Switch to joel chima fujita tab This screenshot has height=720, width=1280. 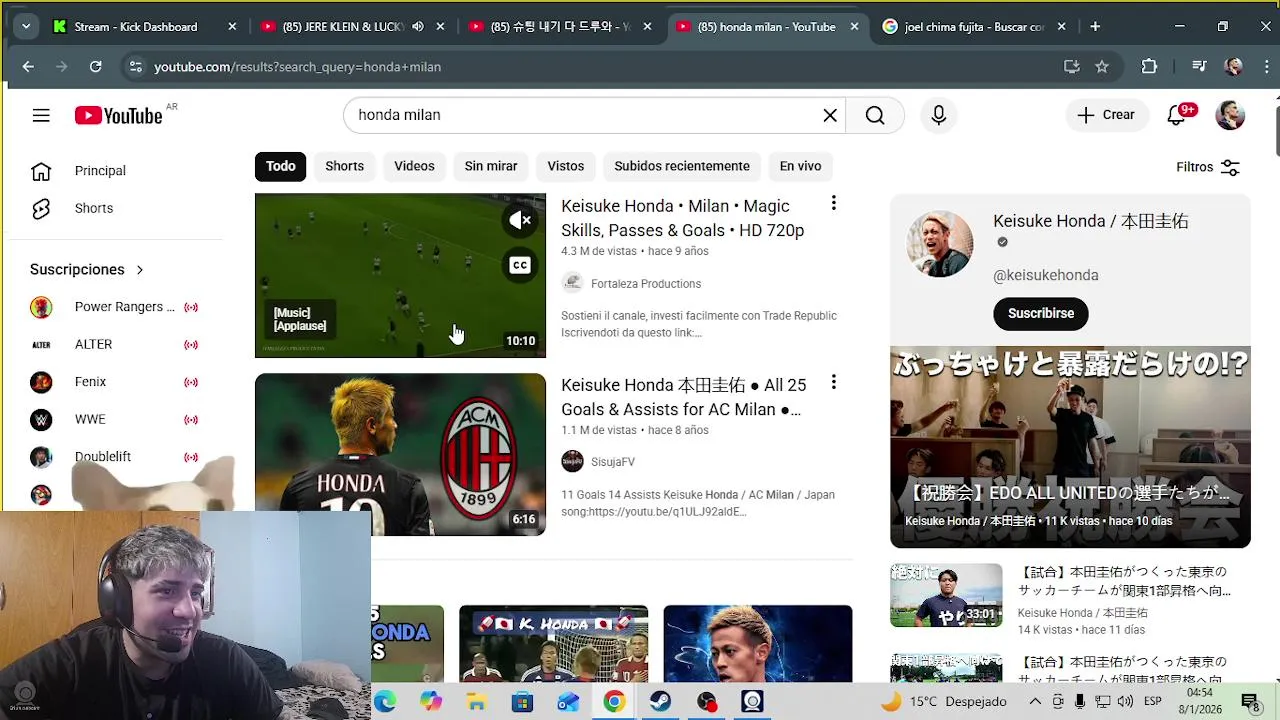coord(975,27)
